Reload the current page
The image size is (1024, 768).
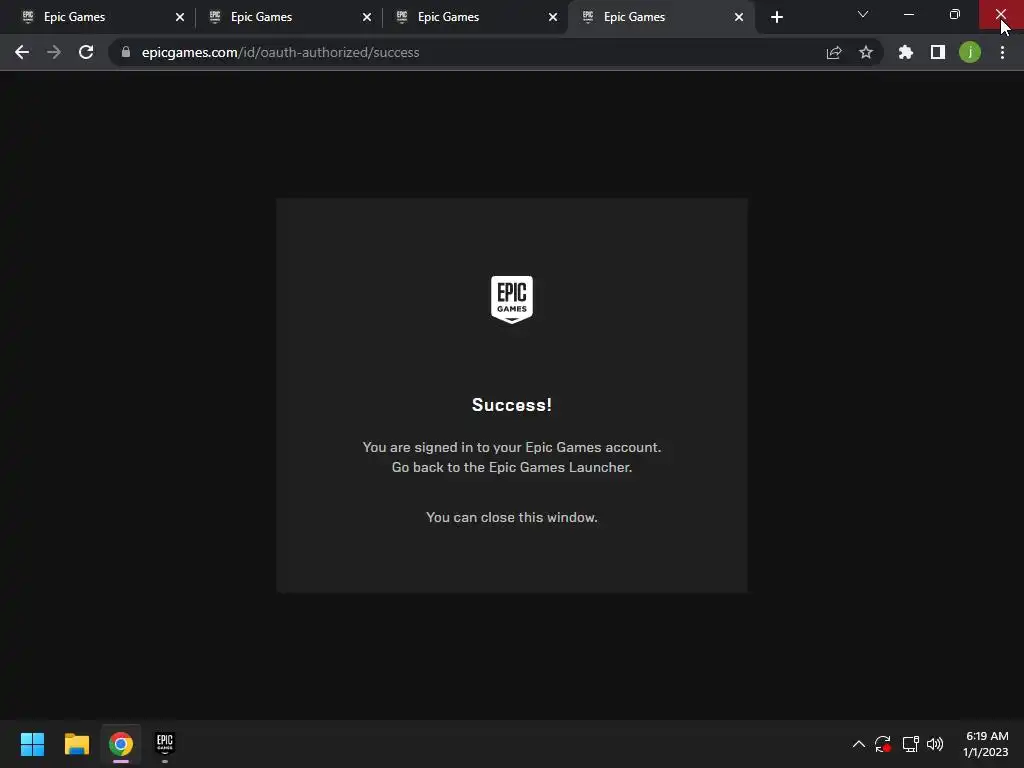[x=86, y=52]
